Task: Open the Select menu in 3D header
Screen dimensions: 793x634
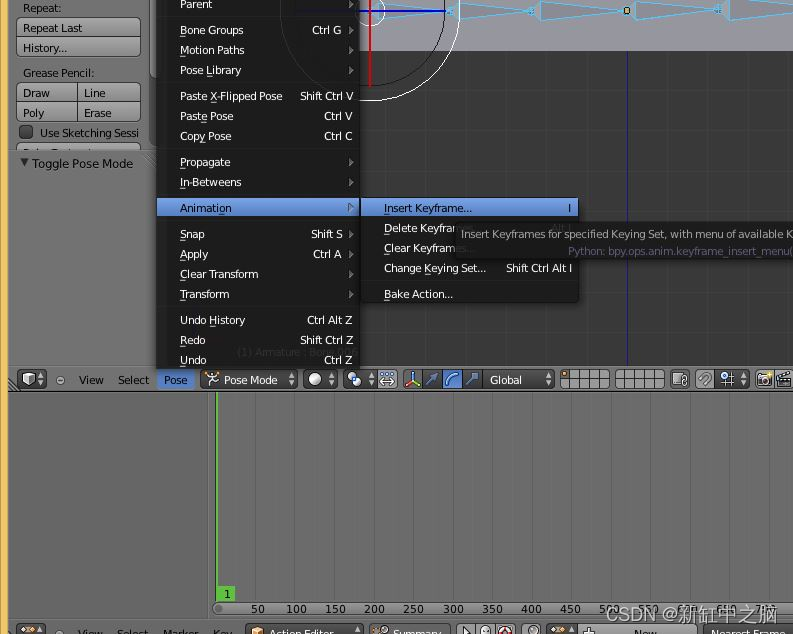Action: click(134, 380)
